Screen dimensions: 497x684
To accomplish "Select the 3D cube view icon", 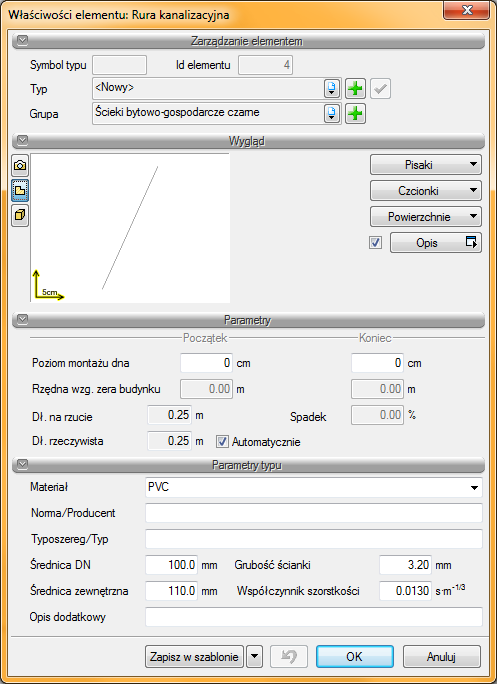I will (x=20, y=215).
